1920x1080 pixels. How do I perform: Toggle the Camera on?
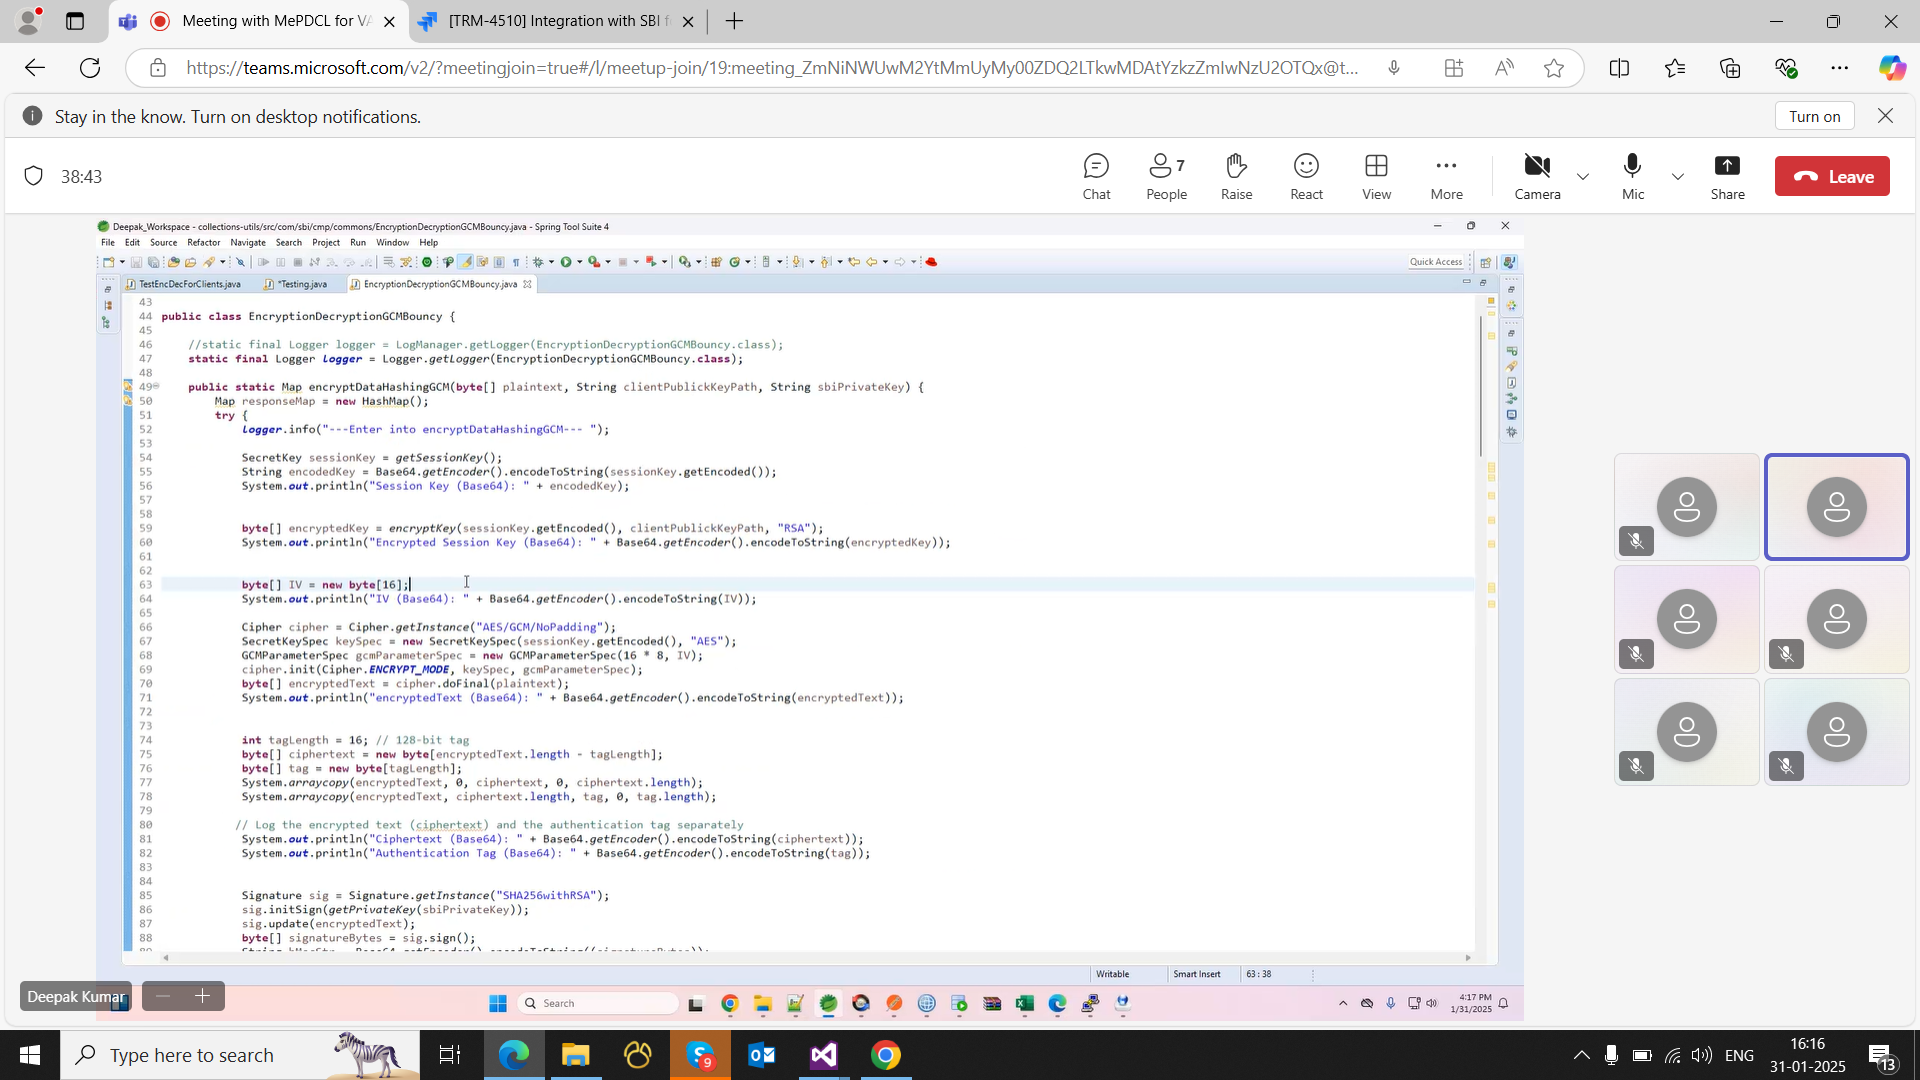pos(1537,176)
